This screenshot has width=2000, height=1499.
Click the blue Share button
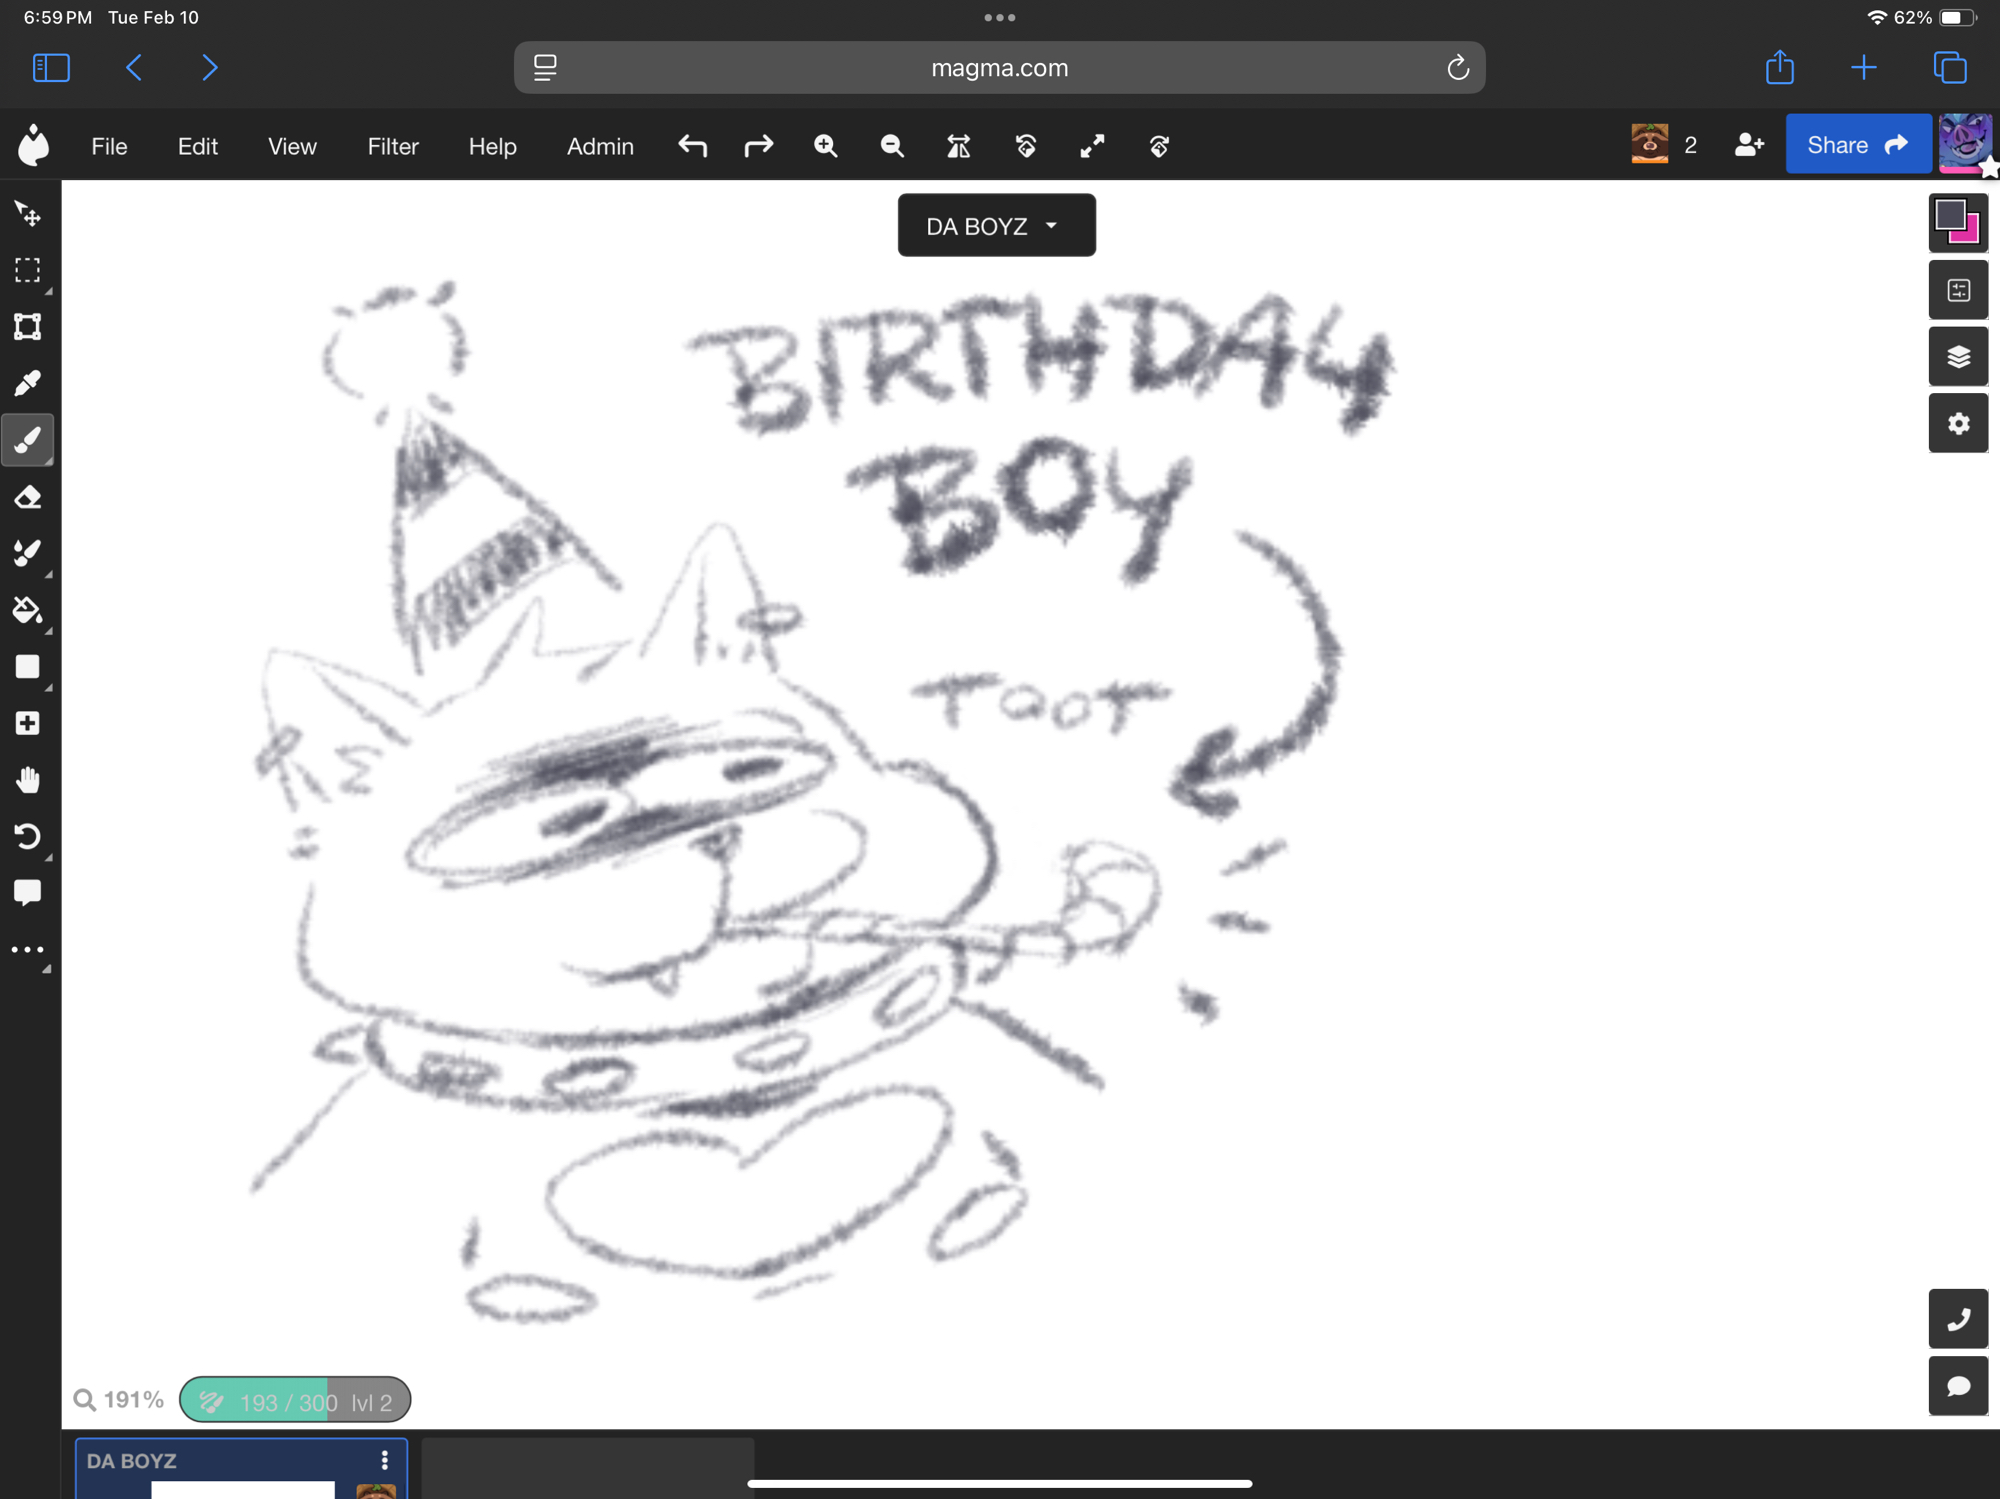click(x=1857, y=145)
